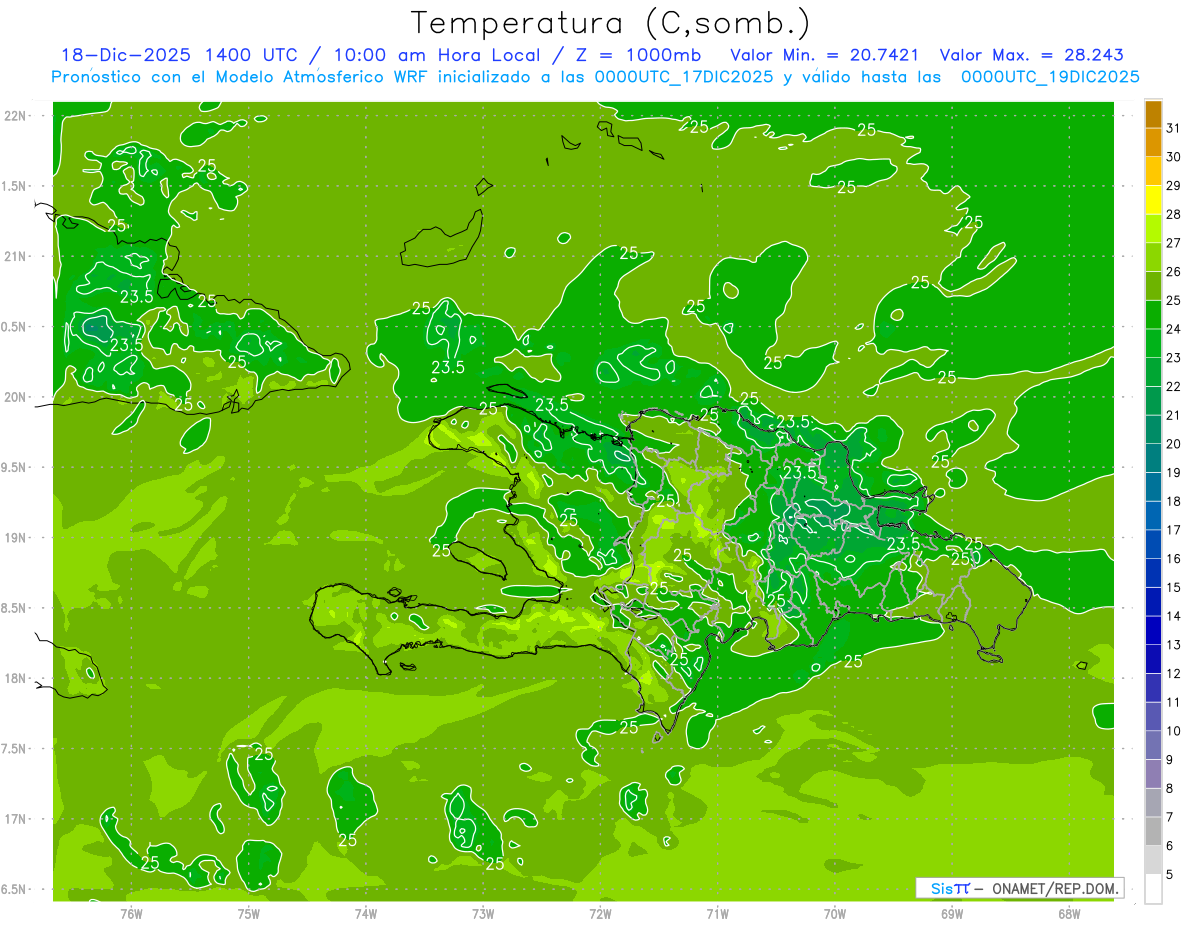Screen dimensions: 1200x927
Task: Select the 'Valor Max. = 28.243' text
Action: coord(1032,55)
